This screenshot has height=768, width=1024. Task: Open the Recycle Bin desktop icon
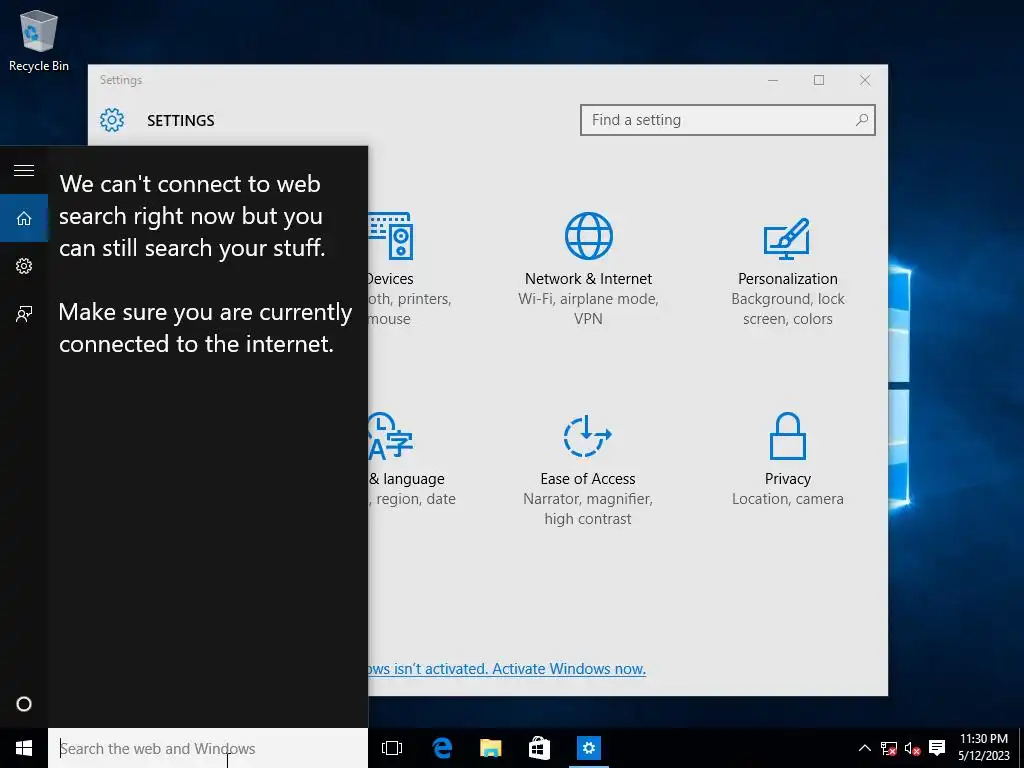39,40
